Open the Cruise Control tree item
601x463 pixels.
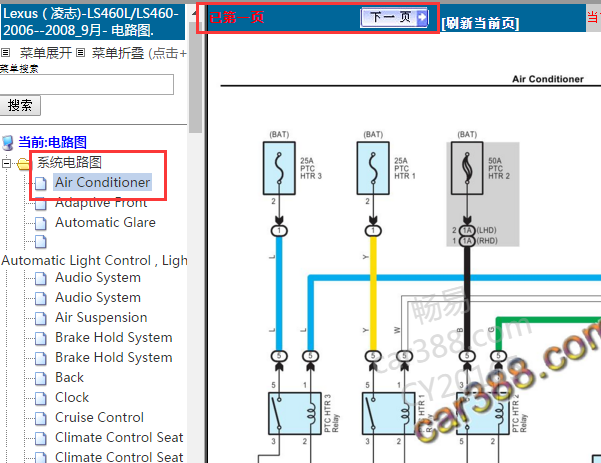[x=100, y=417]
